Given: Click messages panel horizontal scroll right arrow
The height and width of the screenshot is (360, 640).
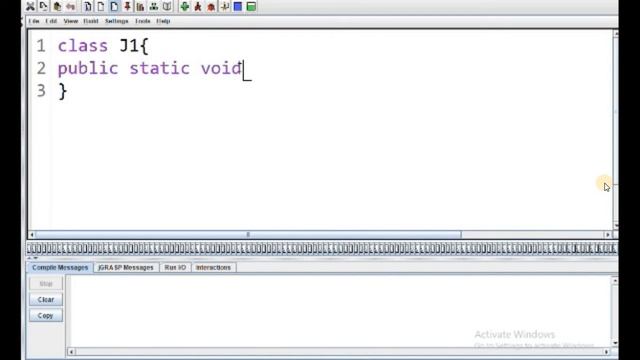Looking at the screenshot, I should point(607,351).
